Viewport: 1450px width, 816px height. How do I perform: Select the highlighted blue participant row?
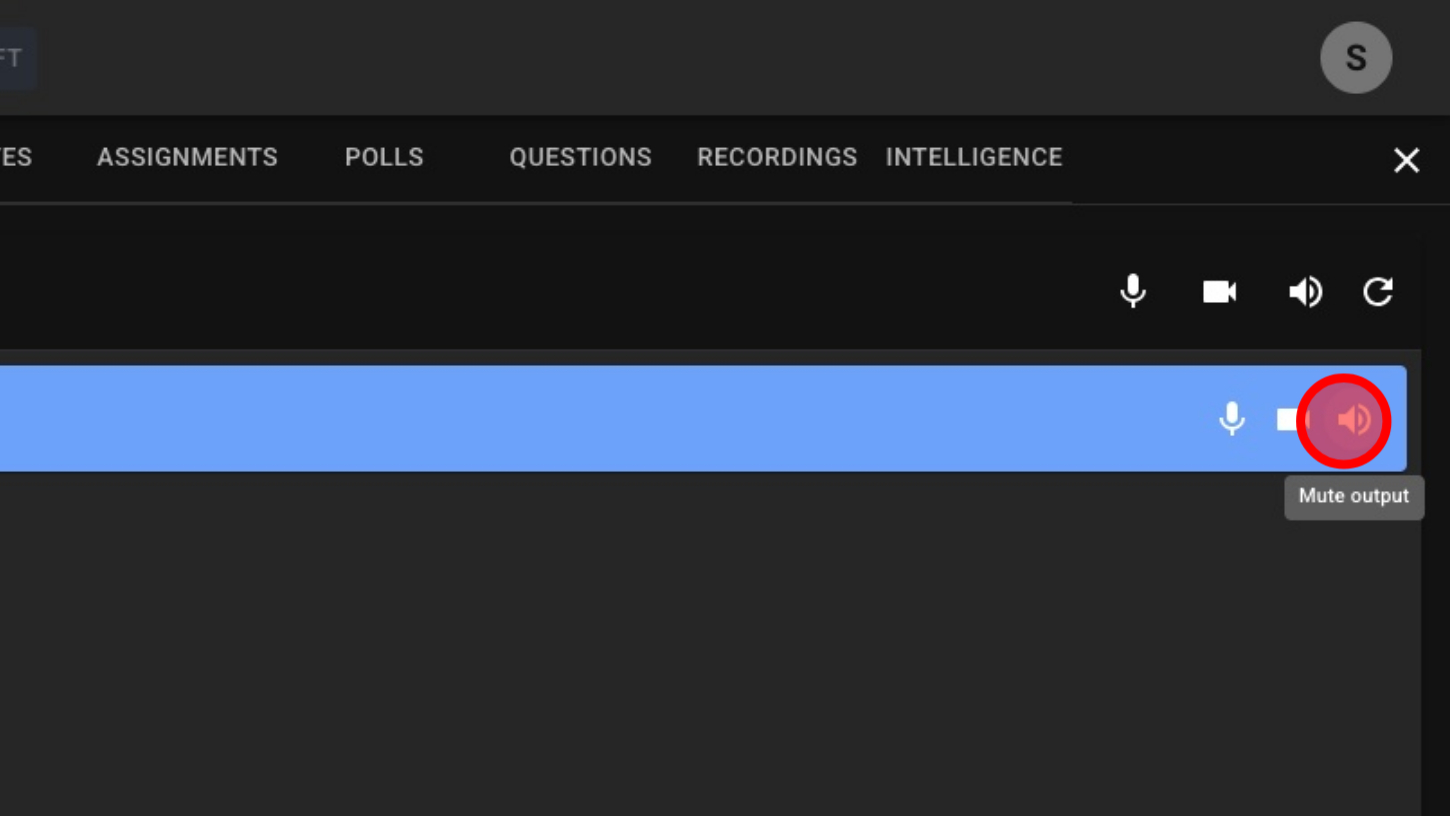(x=600, y=419)
